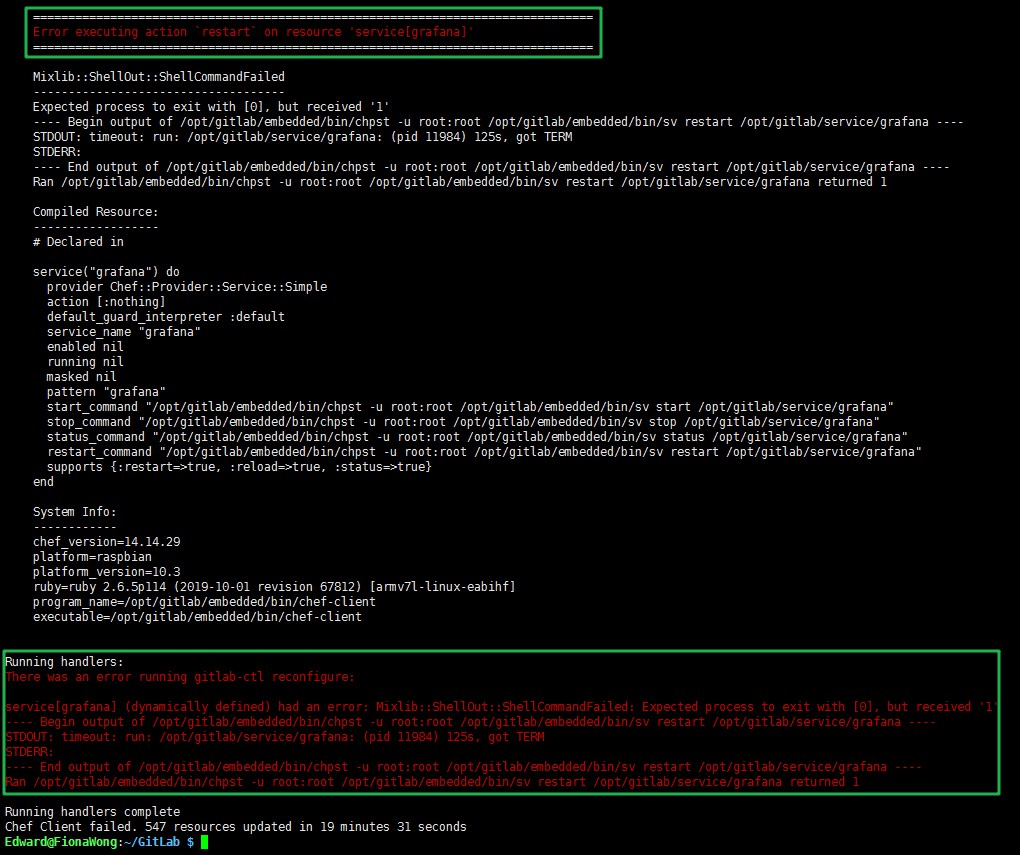Click the "status_command" line
Image resolution: width=1020 pixels, height=855 pixels.
point(477,437)
